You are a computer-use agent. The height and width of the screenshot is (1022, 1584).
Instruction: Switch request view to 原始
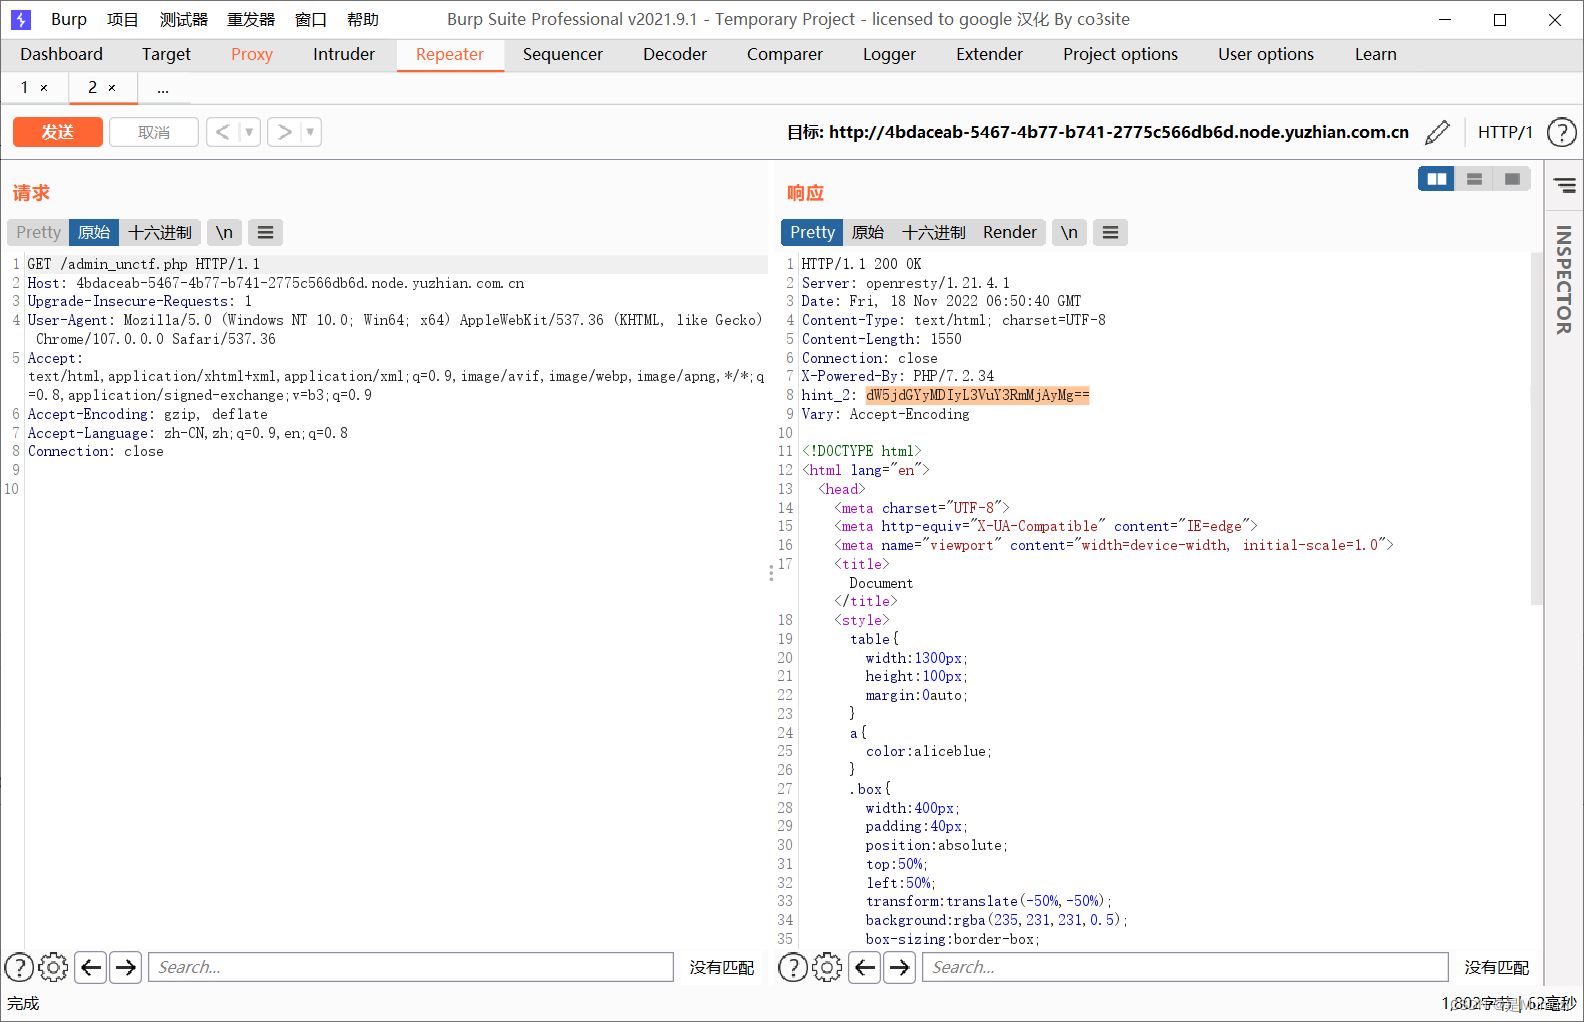pyautogui.click(x=94, y=232)
